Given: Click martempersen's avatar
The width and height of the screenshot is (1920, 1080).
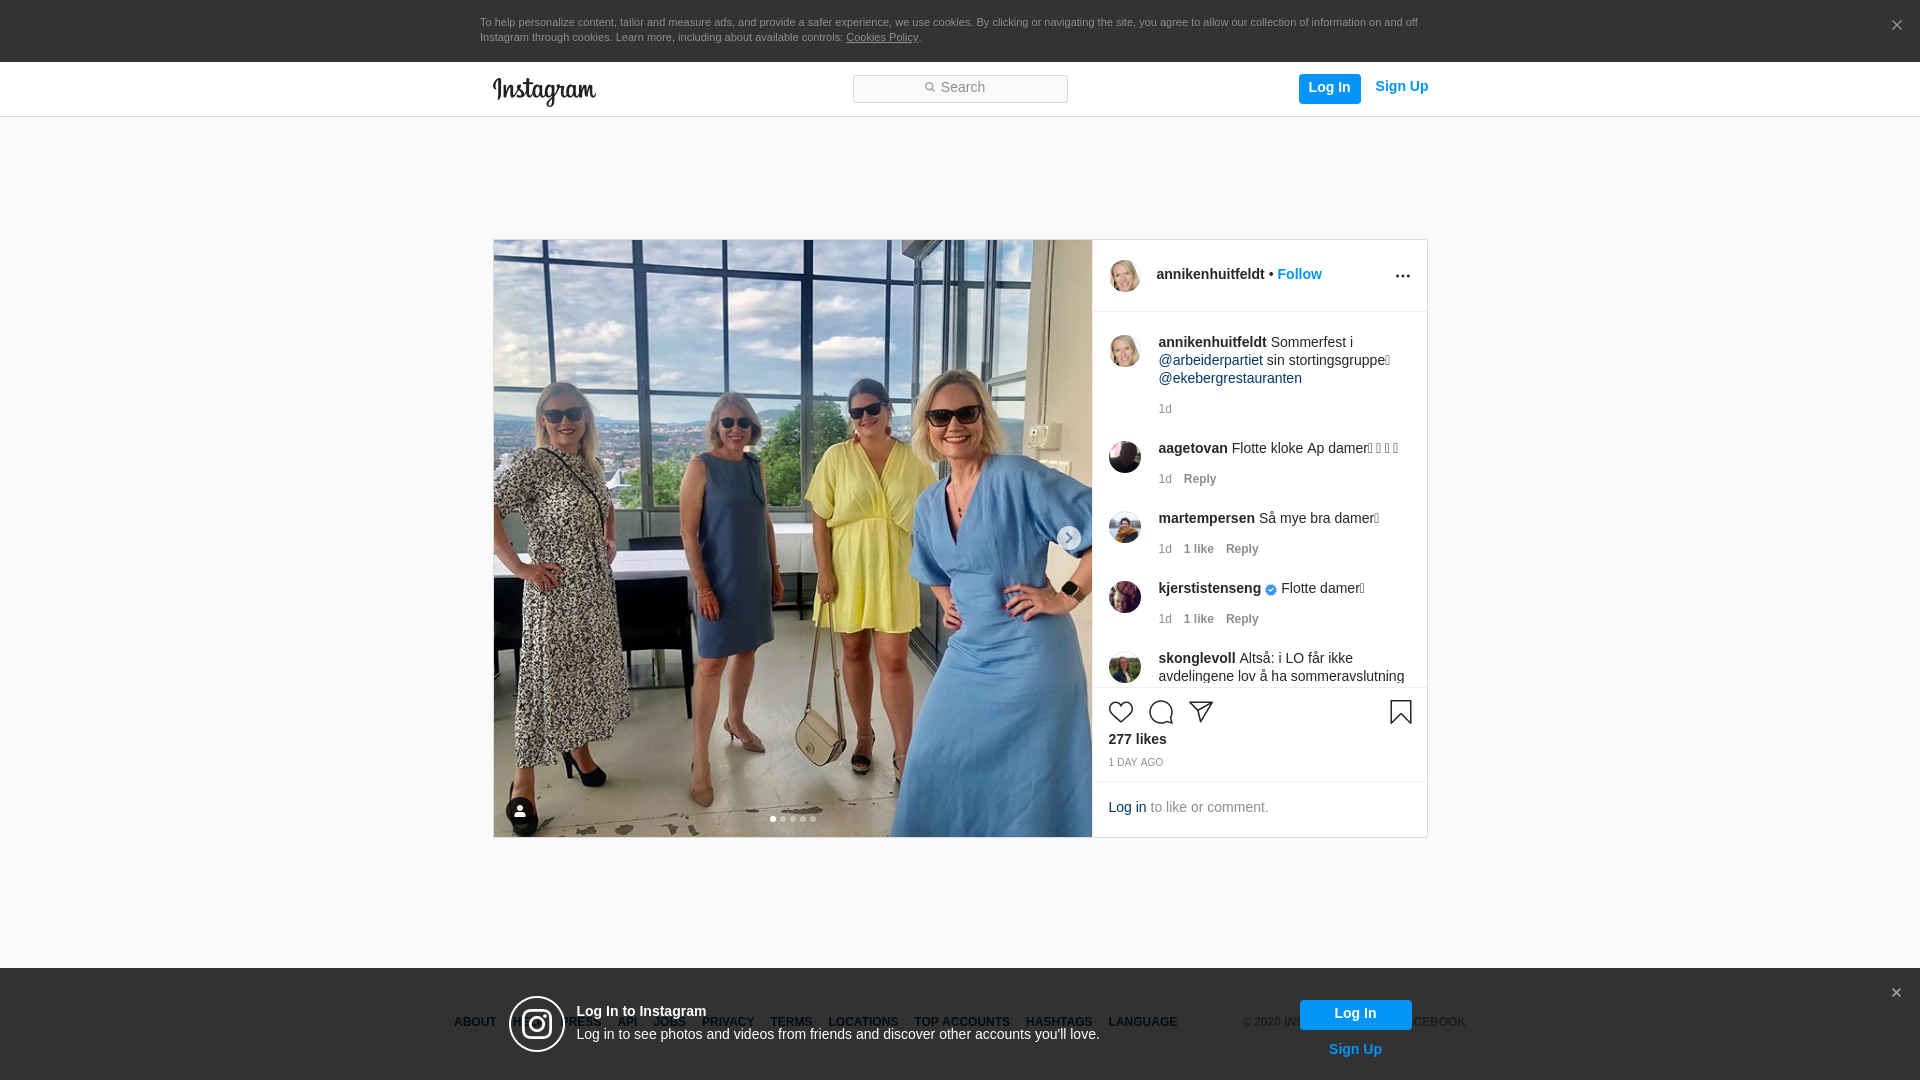Looking at the screenshot, I should [x=1125, y=527].
